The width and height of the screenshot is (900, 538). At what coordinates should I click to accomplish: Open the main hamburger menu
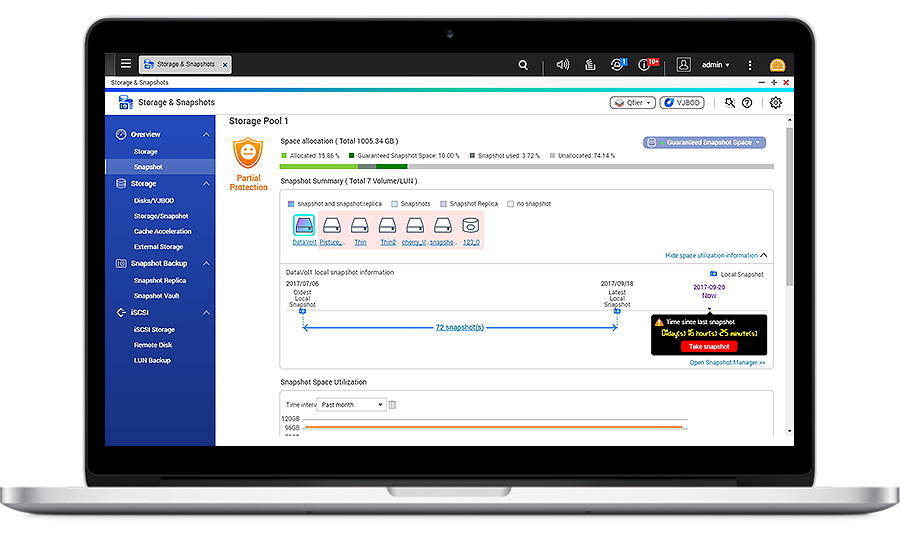coord(126,64)
